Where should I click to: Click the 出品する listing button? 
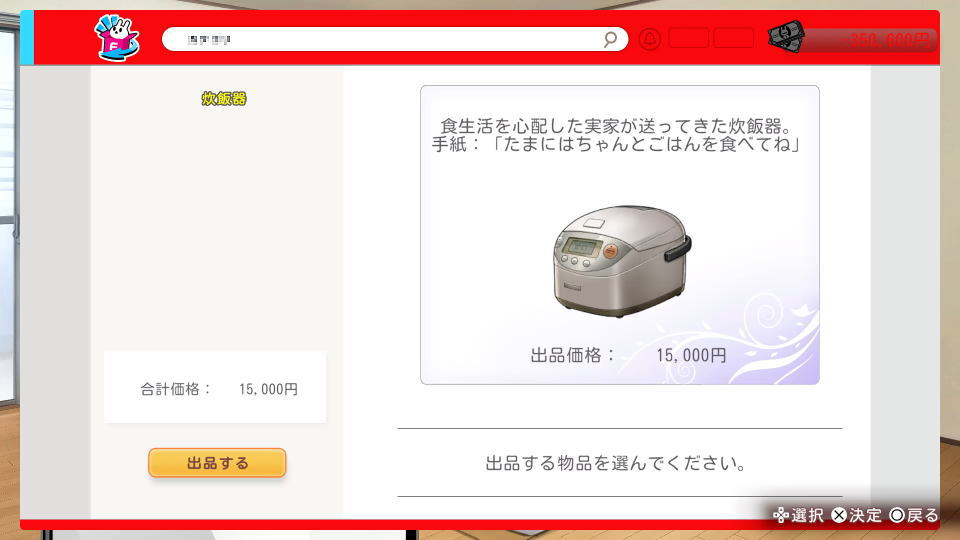pyautogui.click(x=217, y=463)
